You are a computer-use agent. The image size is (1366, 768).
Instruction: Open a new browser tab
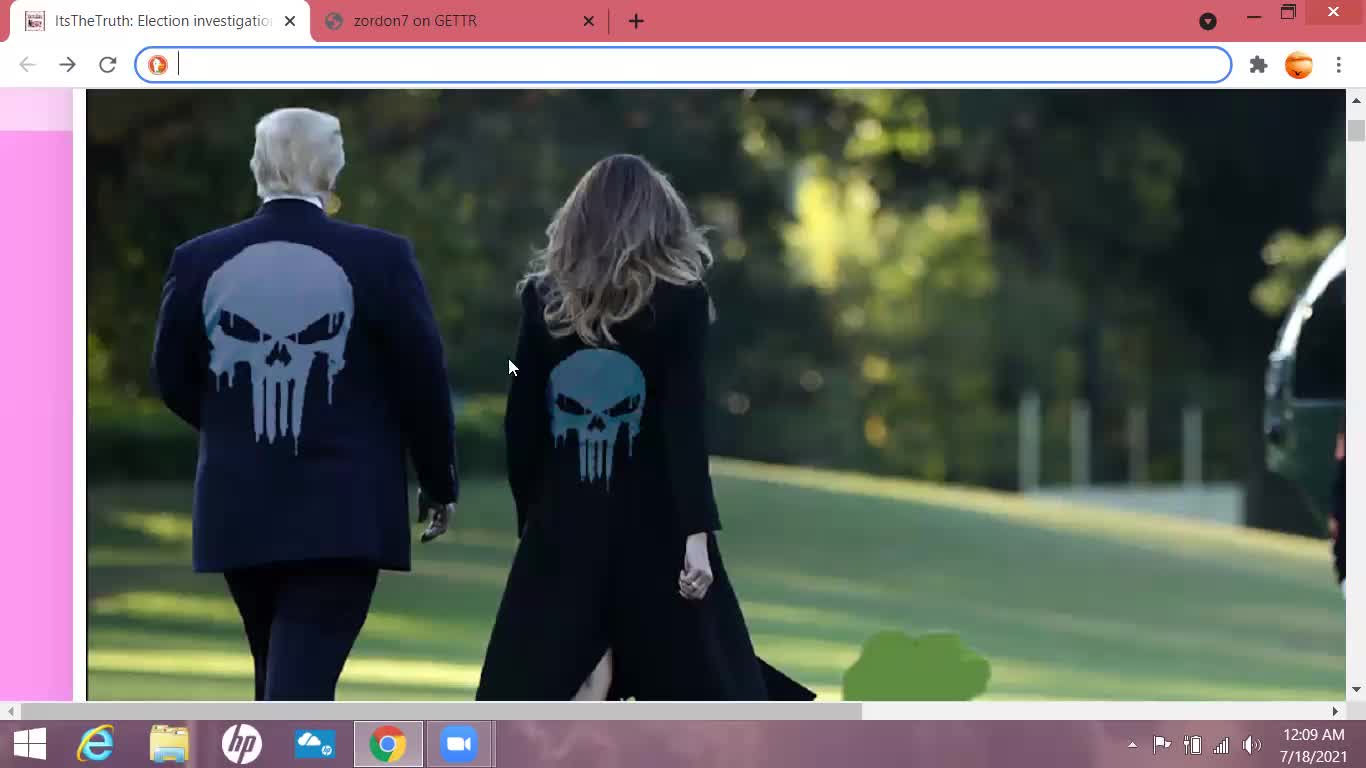[636, 21]
